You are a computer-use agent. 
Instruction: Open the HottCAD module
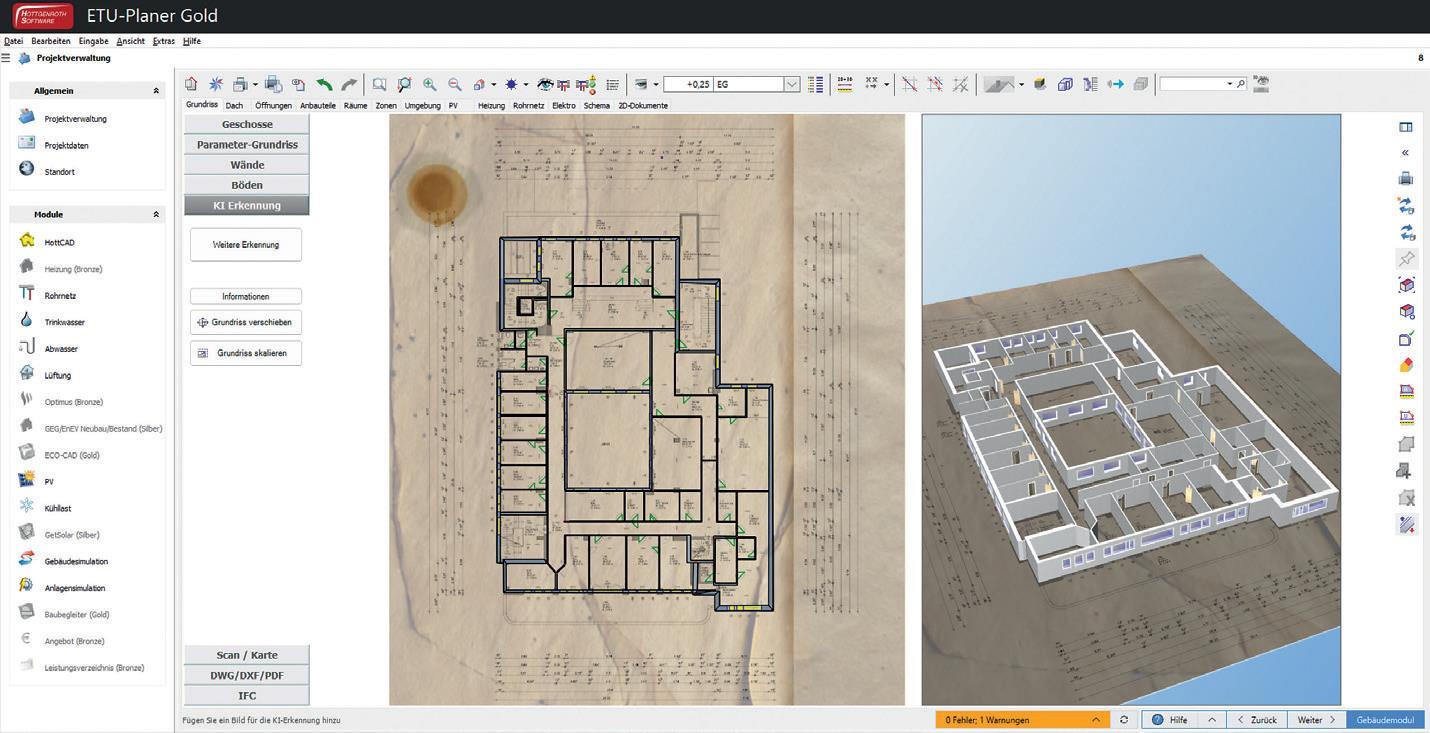[x=60, y=243]
